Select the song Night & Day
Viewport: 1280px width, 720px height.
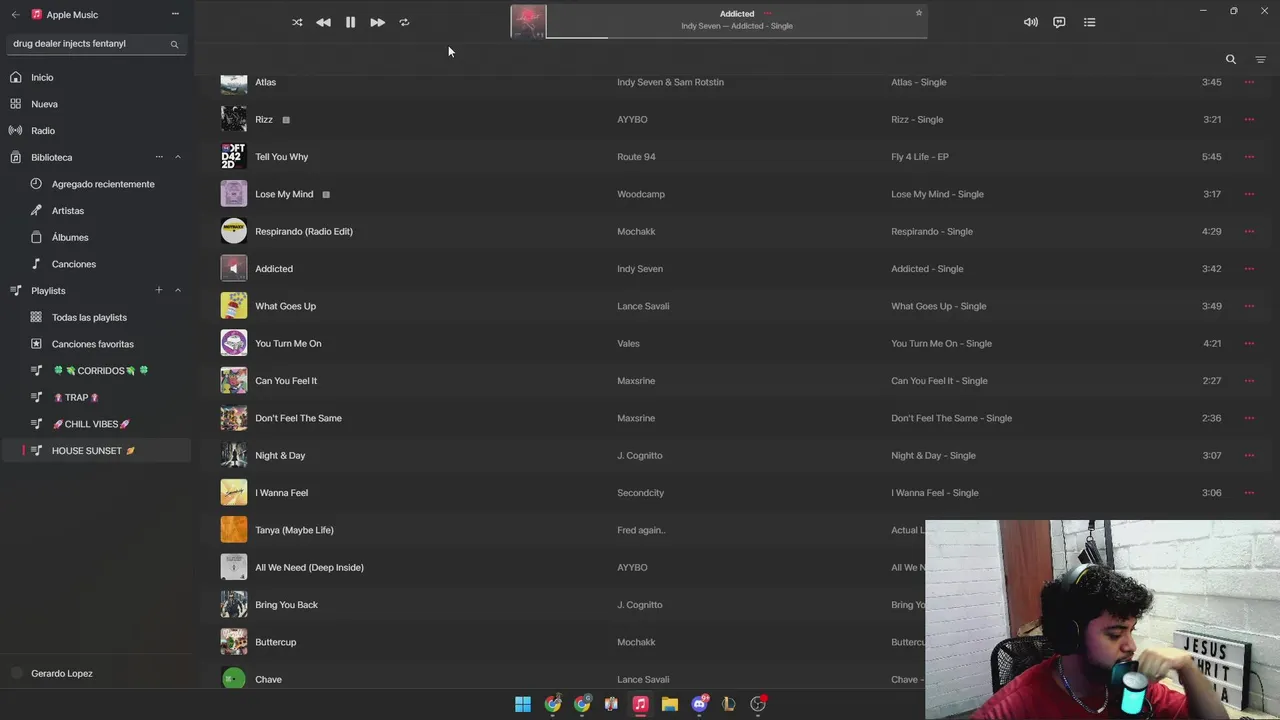point(280,455)
